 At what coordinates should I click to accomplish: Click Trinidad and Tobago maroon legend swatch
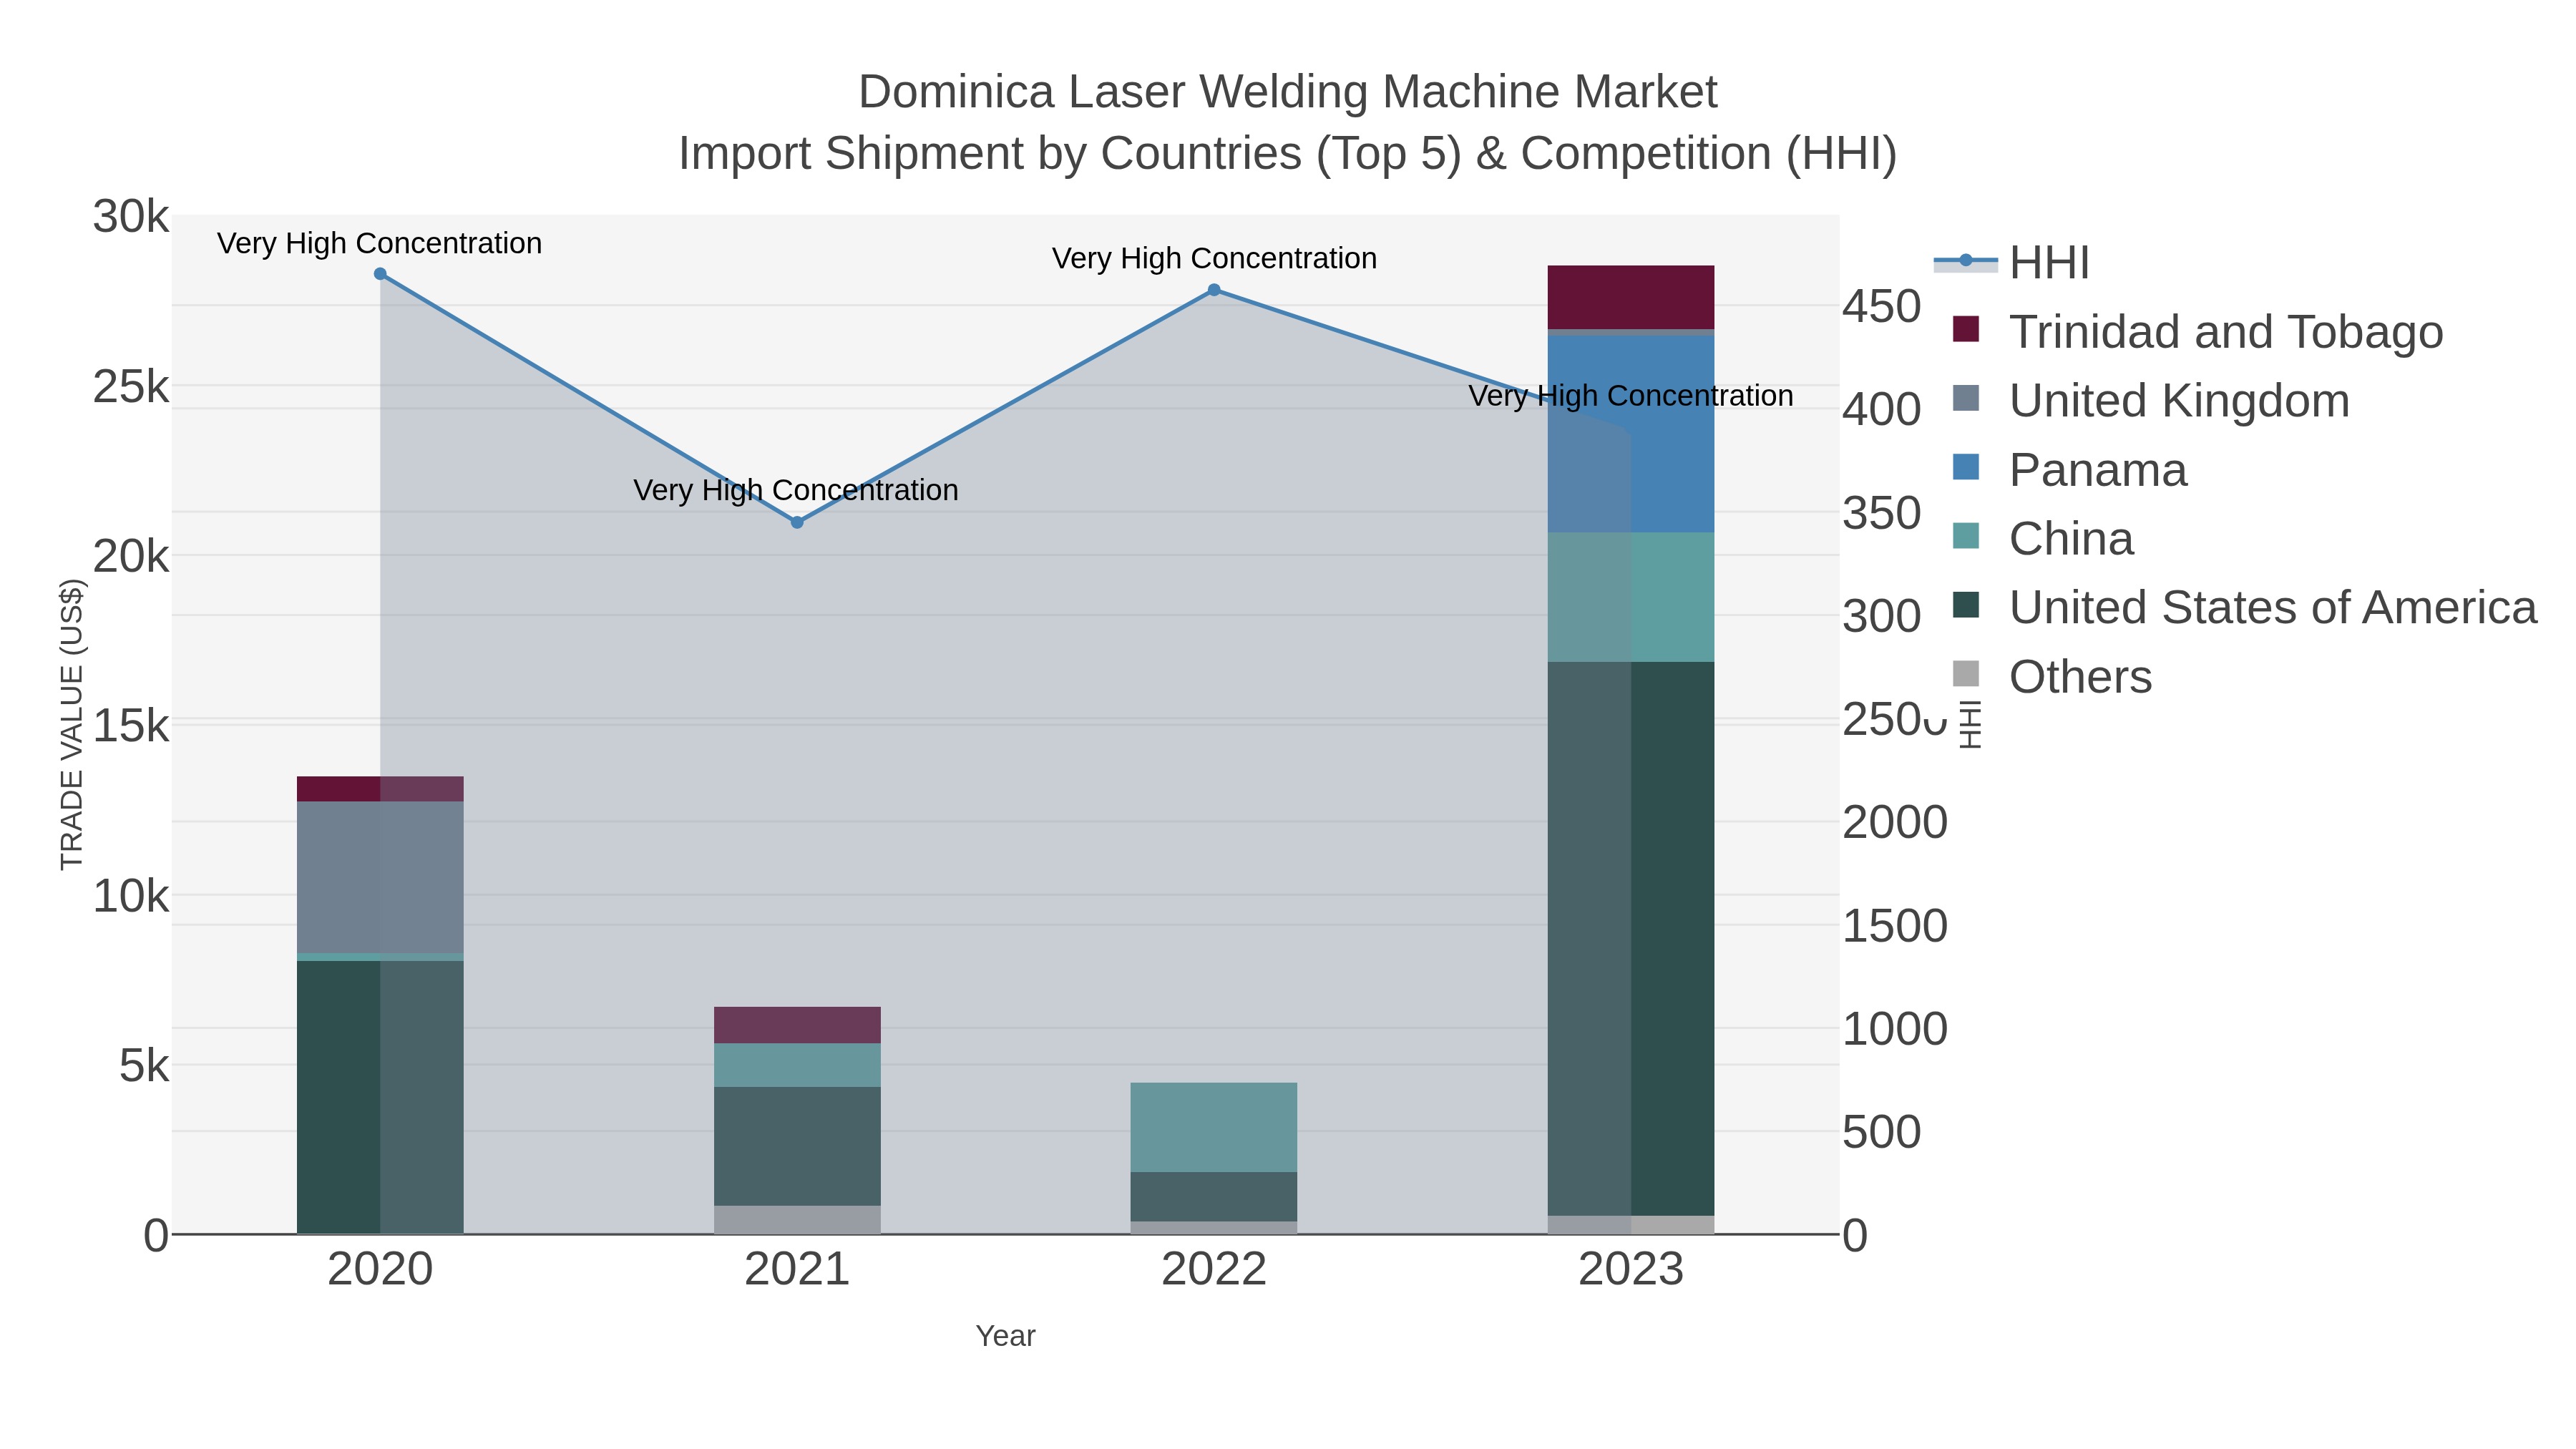(x=1966, y=329)
